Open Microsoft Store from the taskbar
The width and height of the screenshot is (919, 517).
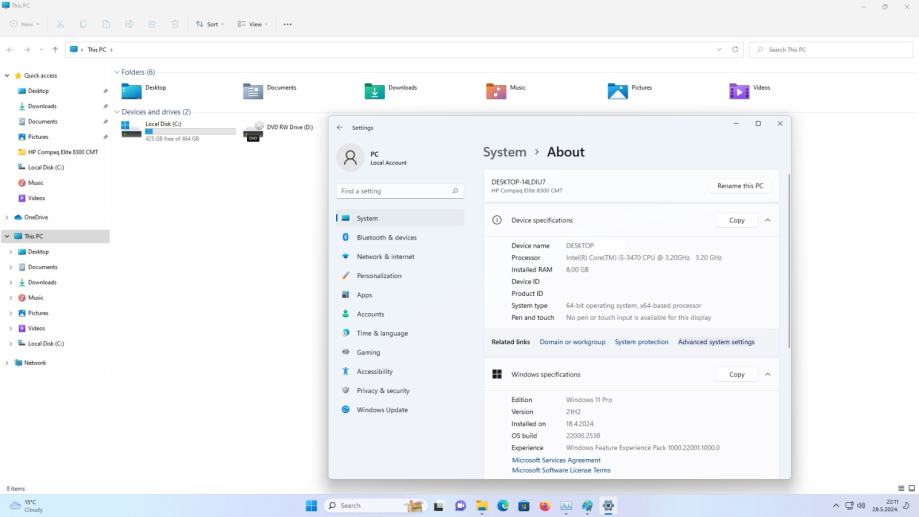tap(523, 506)
